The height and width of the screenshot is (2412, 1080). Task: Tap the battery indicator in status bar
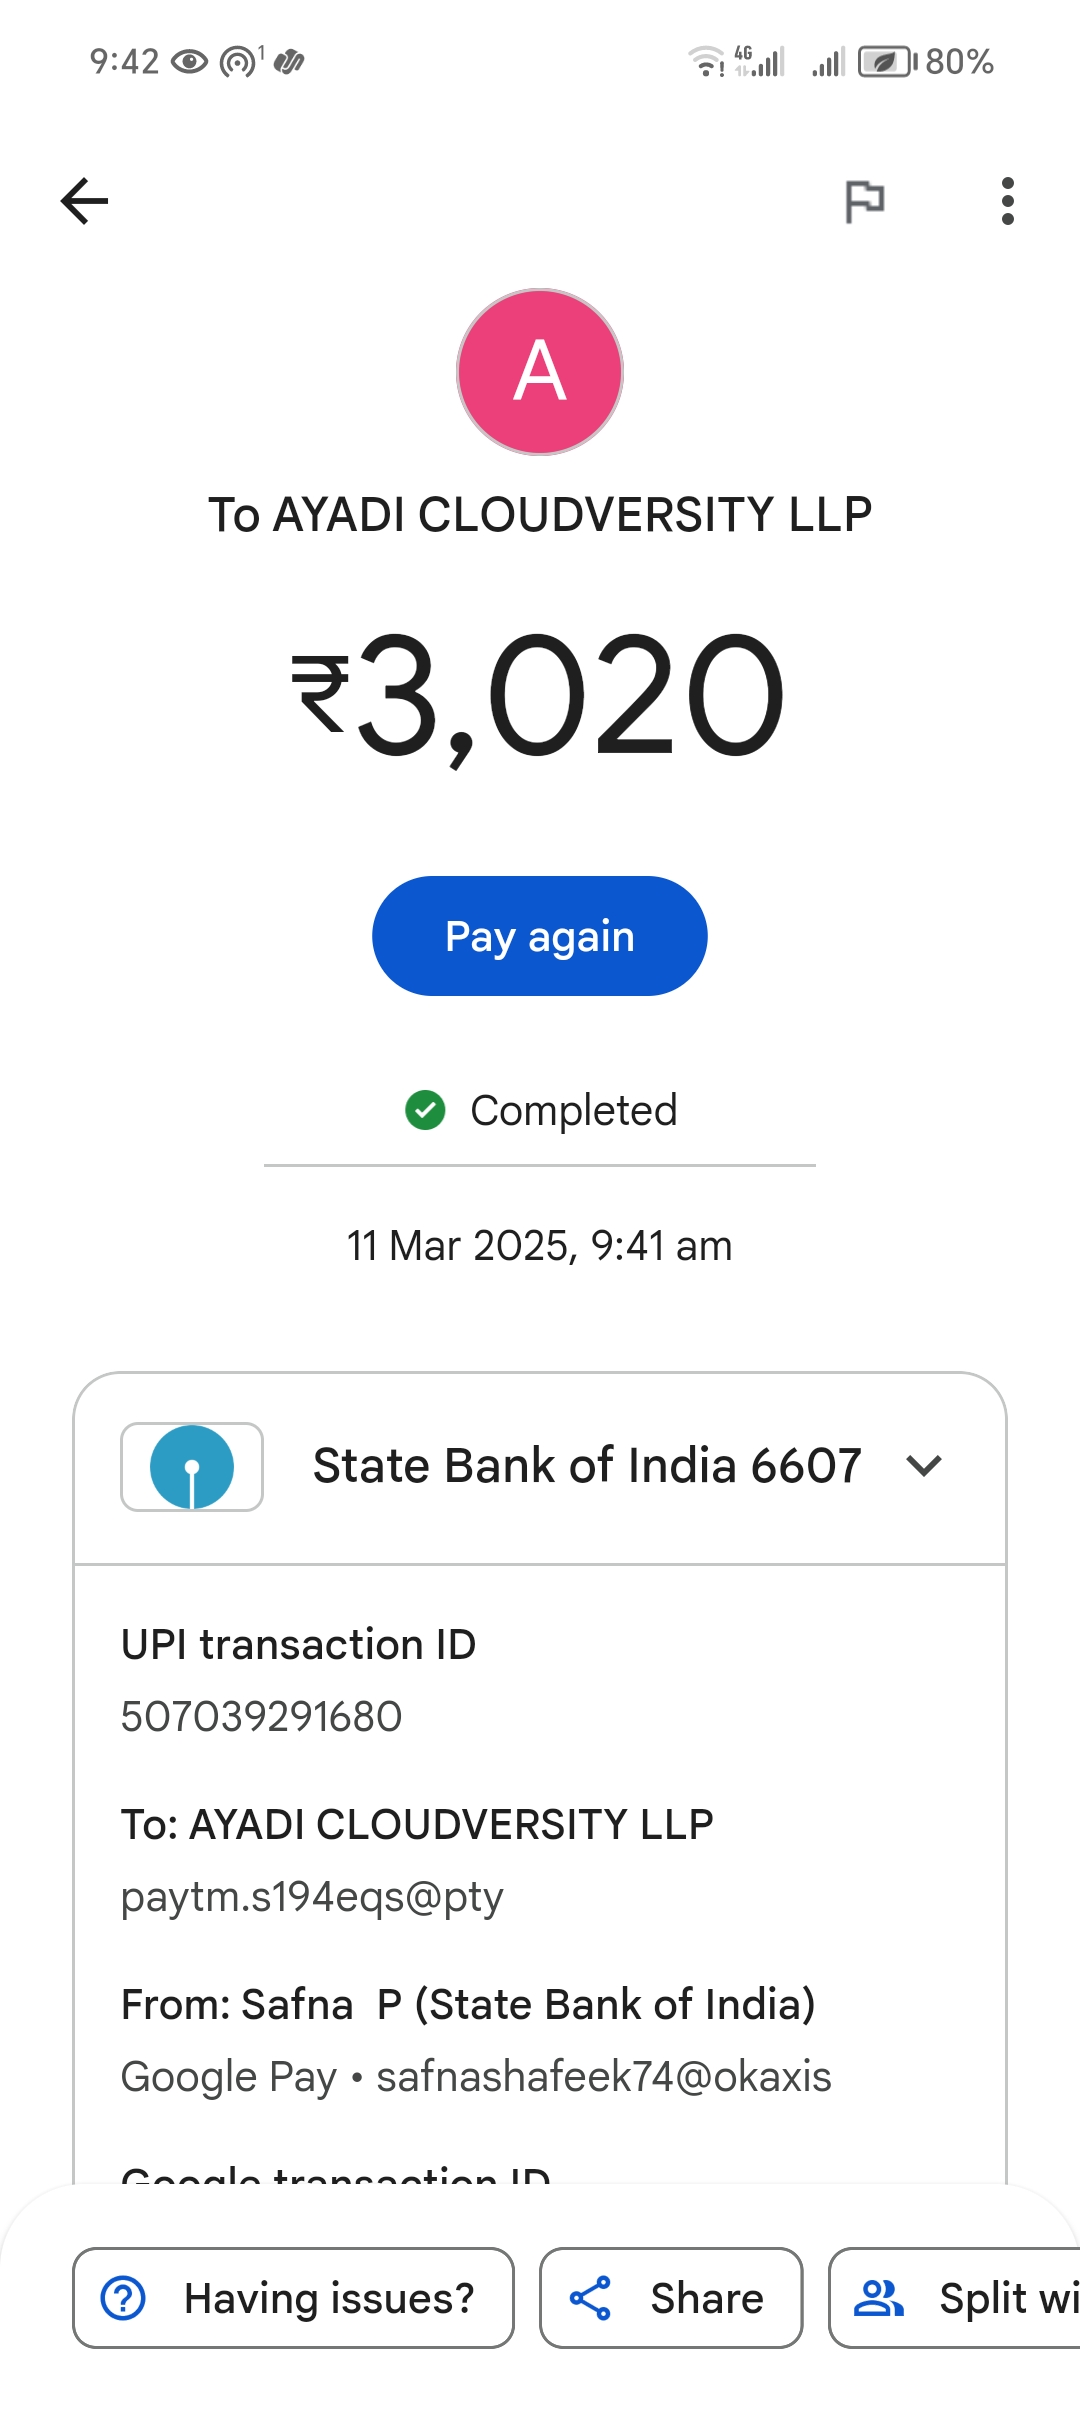click(x=886, y=62)
